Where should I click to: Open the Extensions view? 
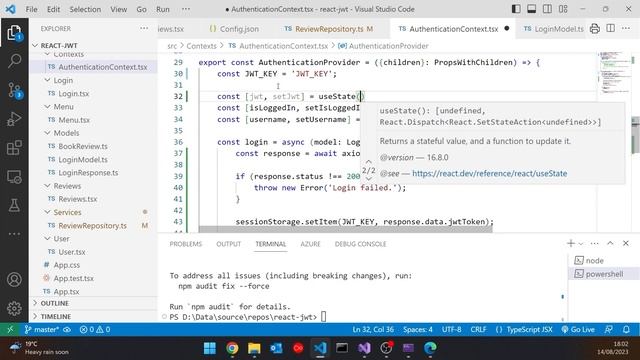click(x=14, y=148)
